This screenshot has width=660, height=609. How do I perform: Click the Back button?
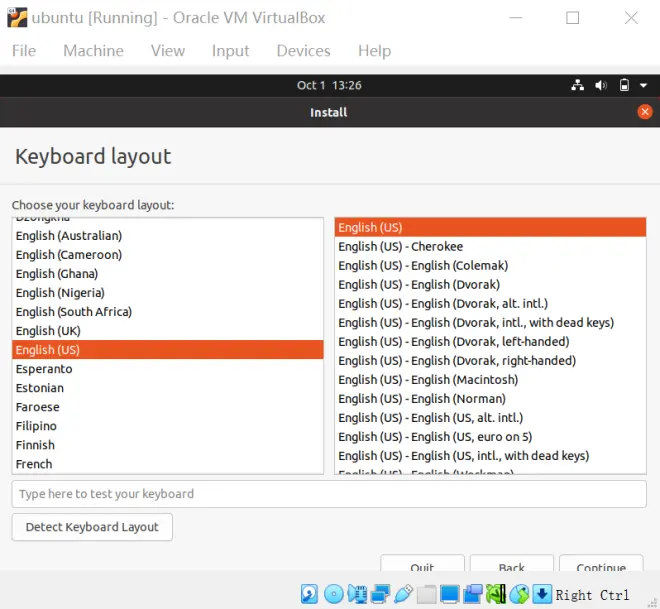[511, 563]
